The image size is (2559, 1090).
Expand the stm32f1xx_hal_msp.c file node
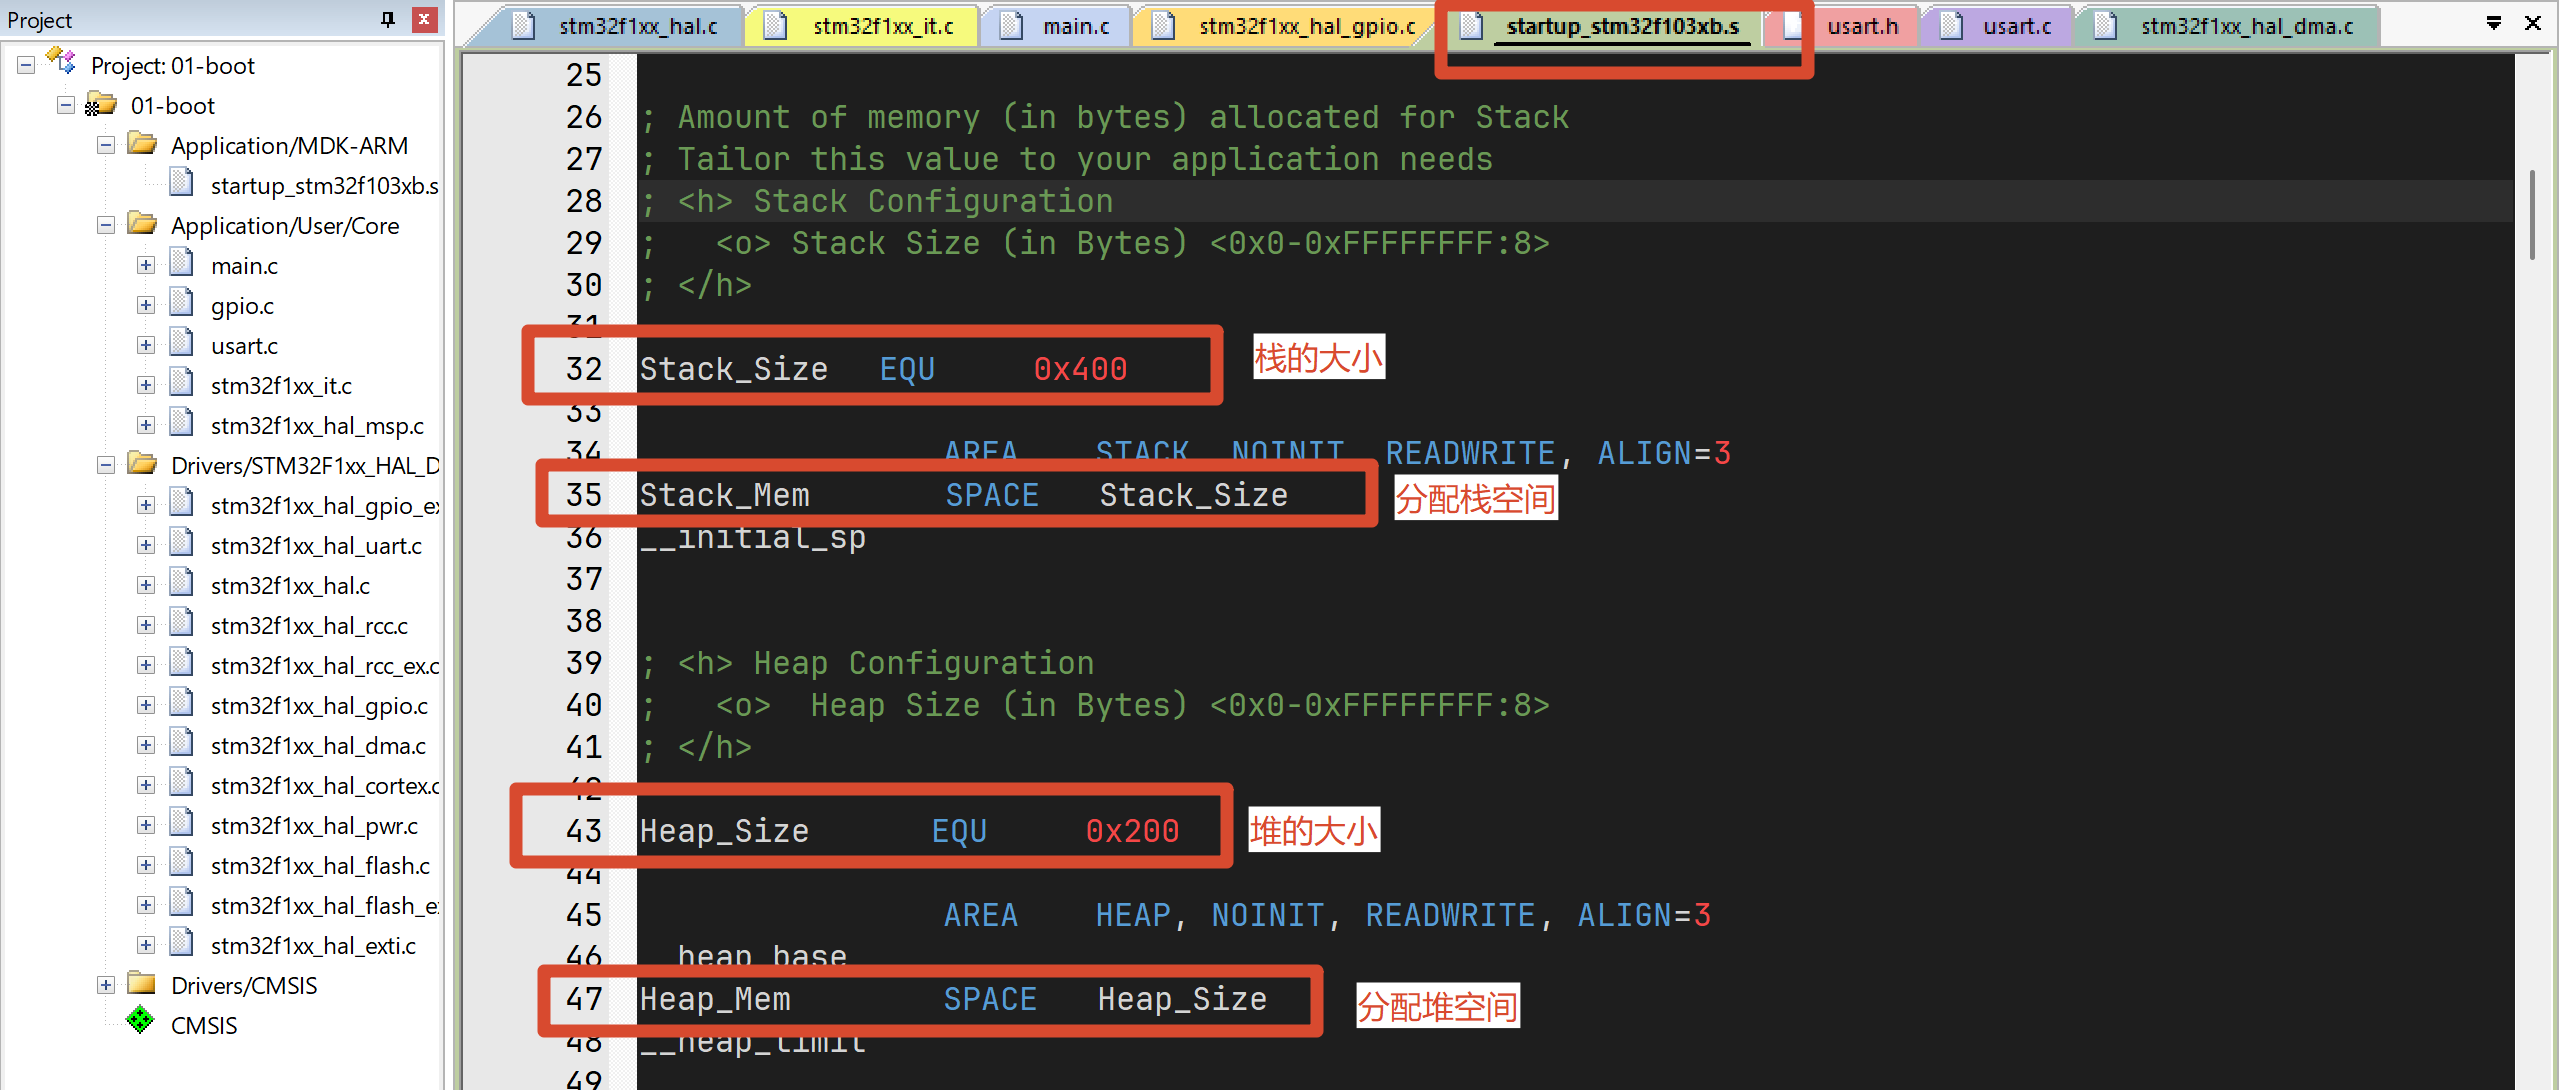pyautogui.click(x=146, y=425)
